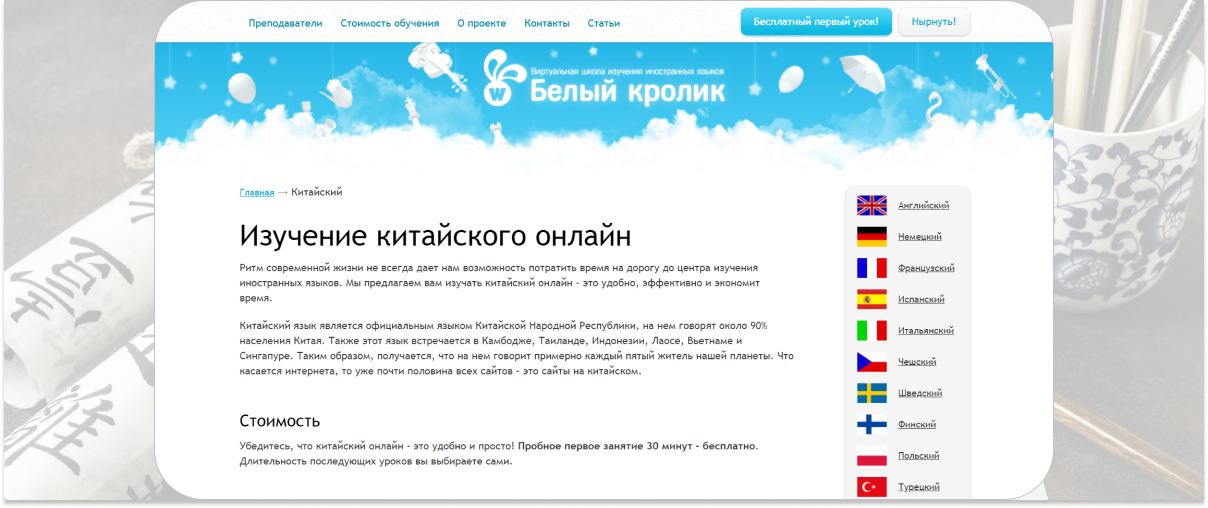Screen dimensions: 1208x508
Task: Click the Finnish flag icon
Action: pyautogui.click(x=871, y=424)
